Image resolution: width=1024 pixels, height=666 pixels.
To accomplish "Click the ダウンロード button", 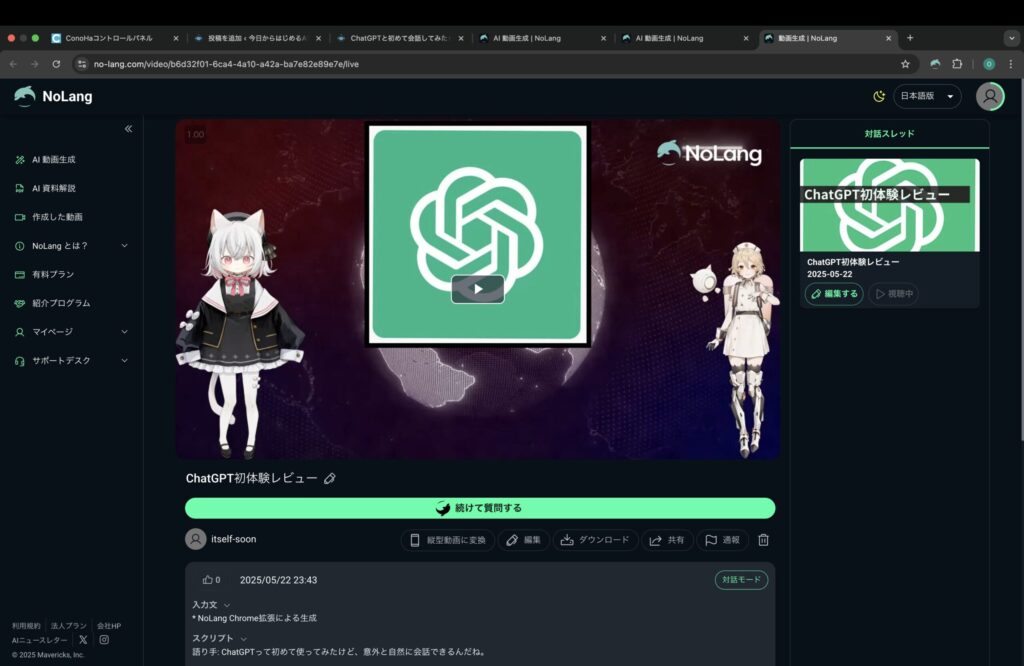I will tap(595, 540).
